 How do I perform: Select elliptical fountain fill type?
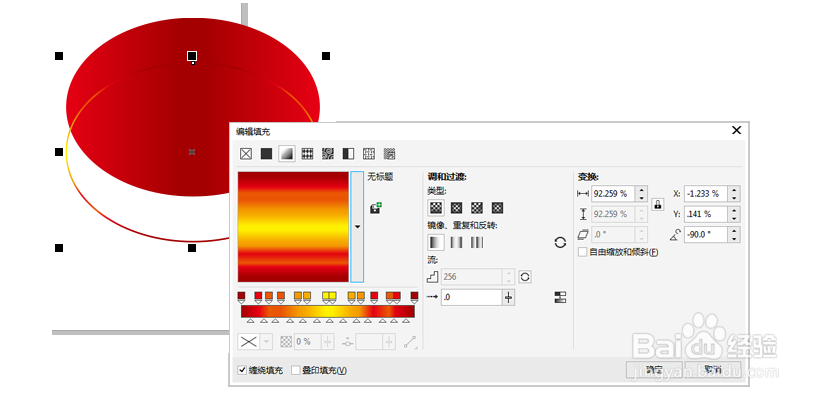click(x=457, y=208)
